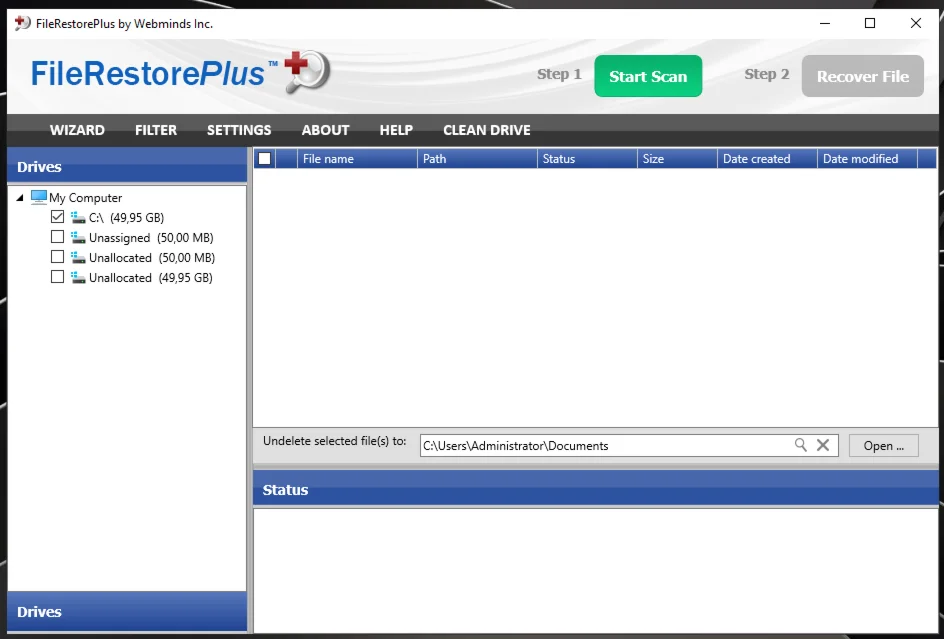Open the CLEAN DRIVE menu

click(x=486, y=130)
